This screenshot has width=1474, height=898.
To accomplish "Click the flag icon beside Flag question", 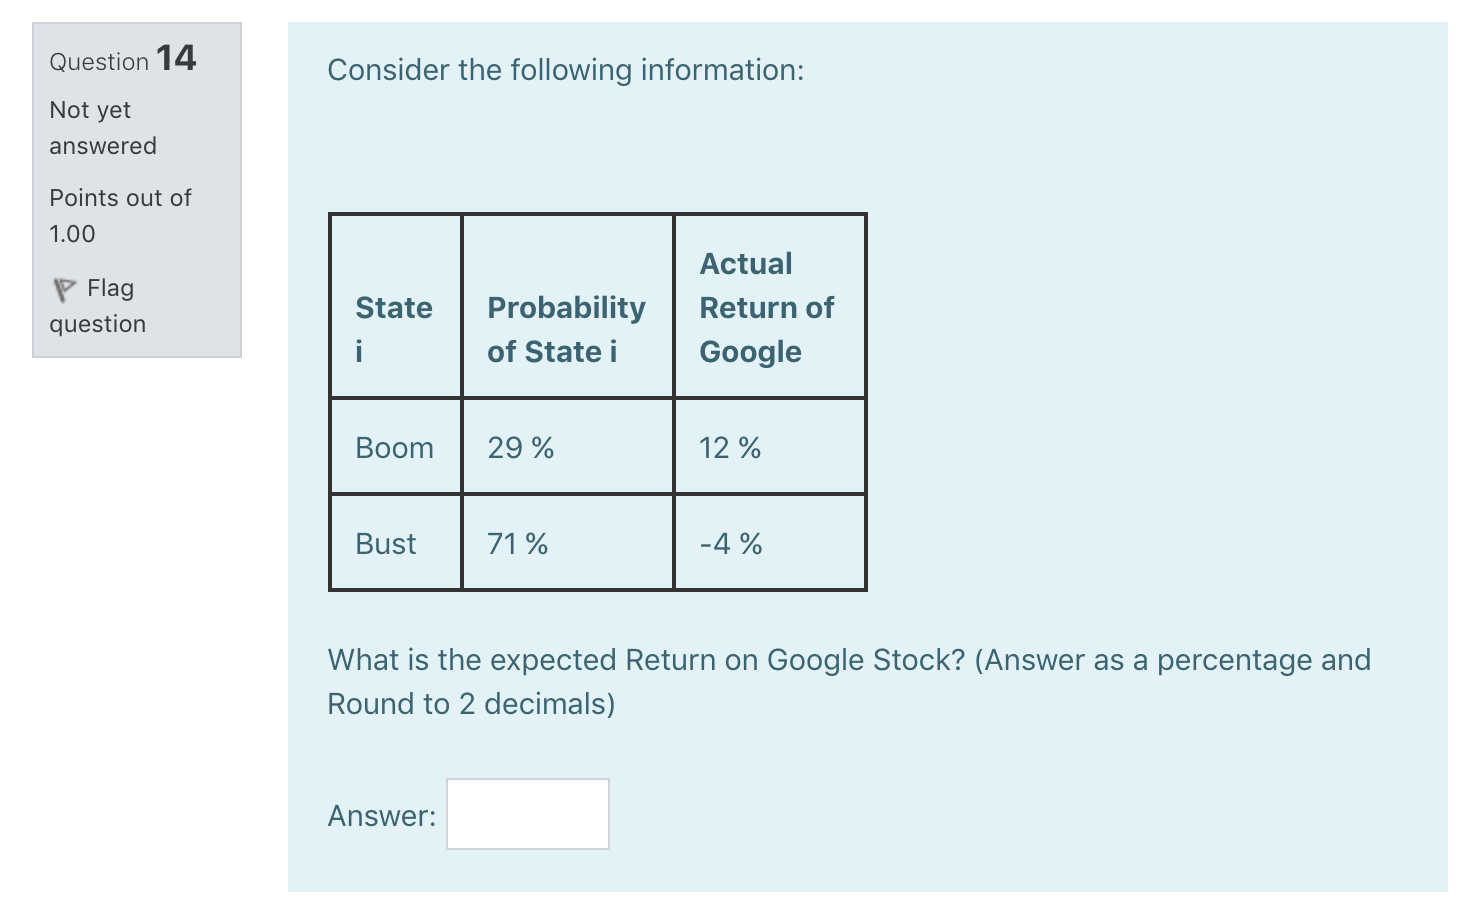I will 64,288.
